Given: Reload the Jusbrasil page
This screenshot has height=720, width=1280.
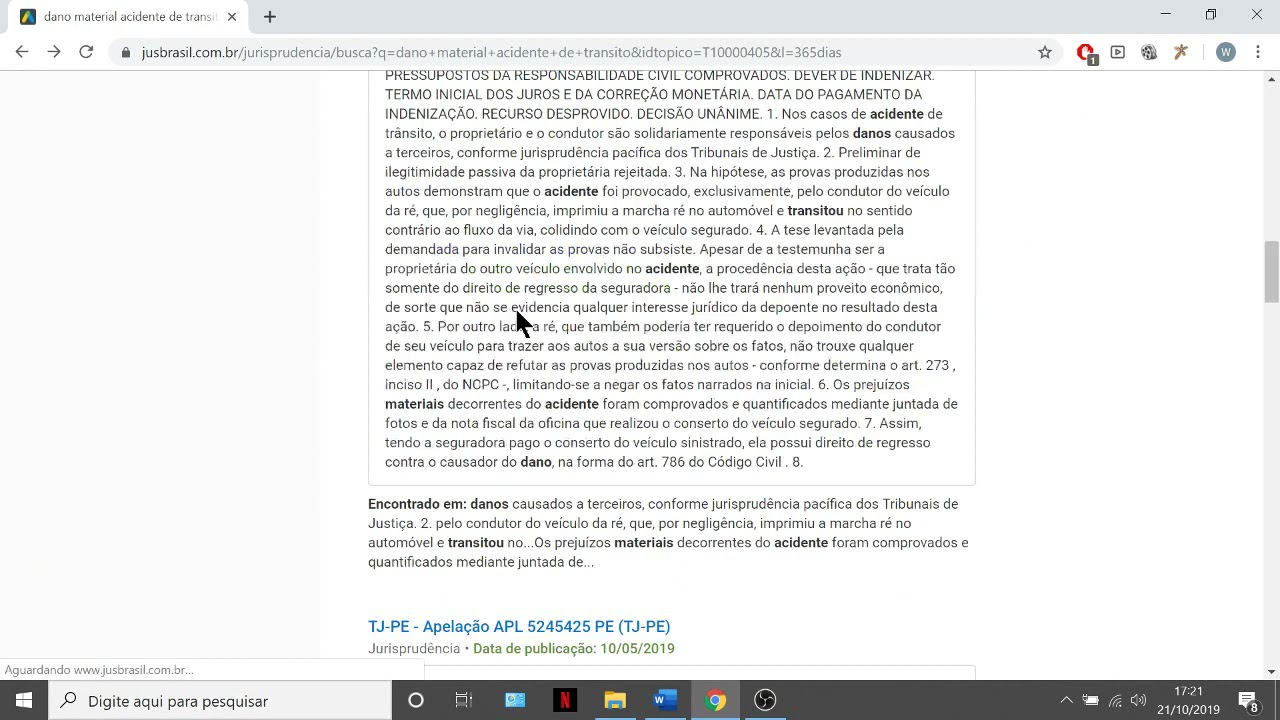Looking at the screenshot, I should coord(86,52).
